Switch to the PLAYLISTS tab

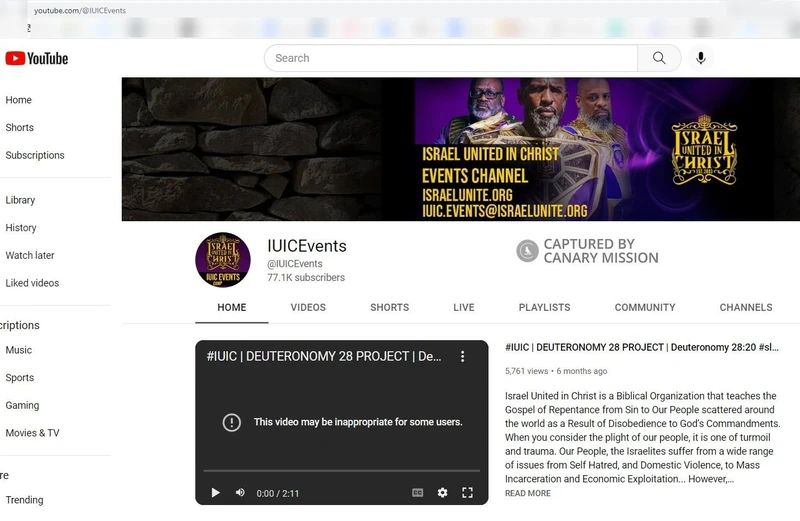[x=544, y=307]
